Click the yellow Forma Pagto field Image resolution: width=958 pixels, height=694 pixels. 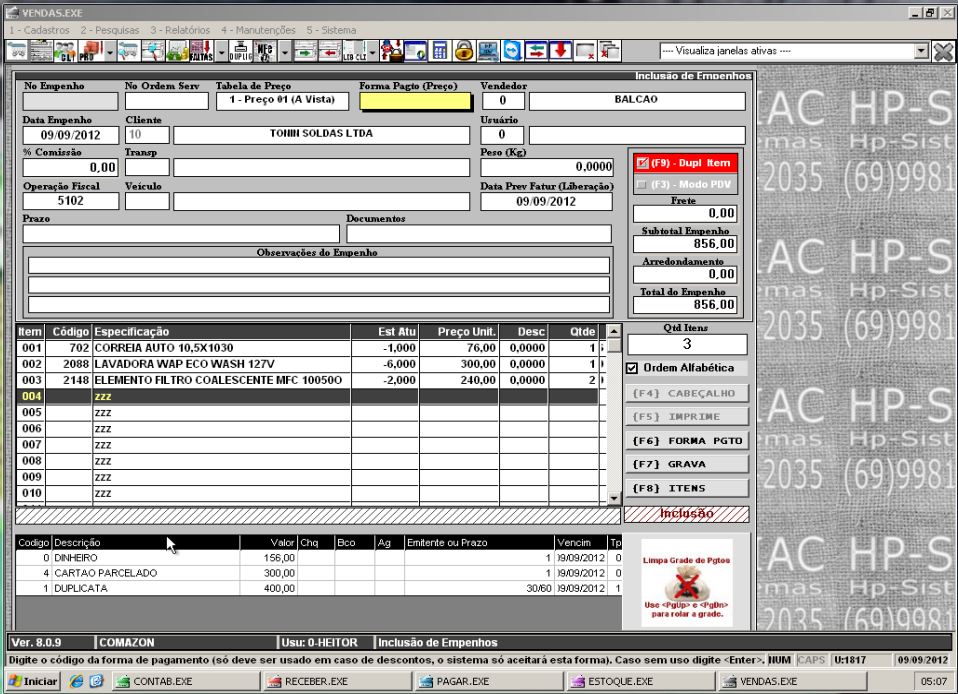[415, 101]
